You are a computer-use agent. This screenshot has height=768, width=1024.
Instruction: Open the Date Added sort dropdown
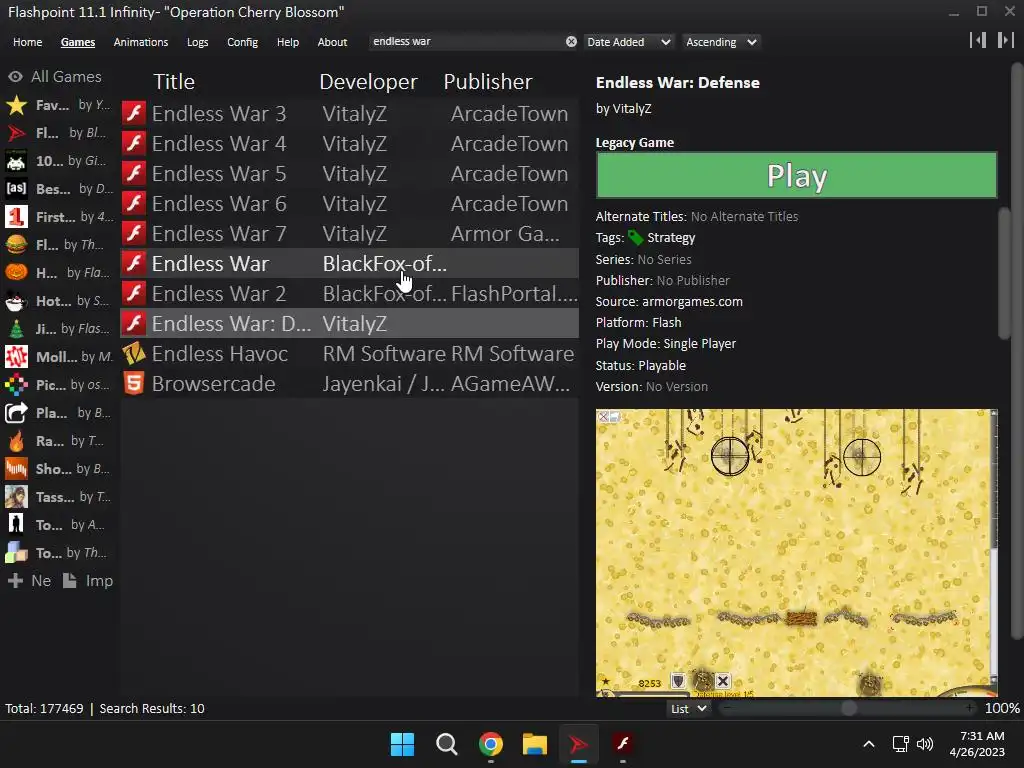click(x=628, y=42)
